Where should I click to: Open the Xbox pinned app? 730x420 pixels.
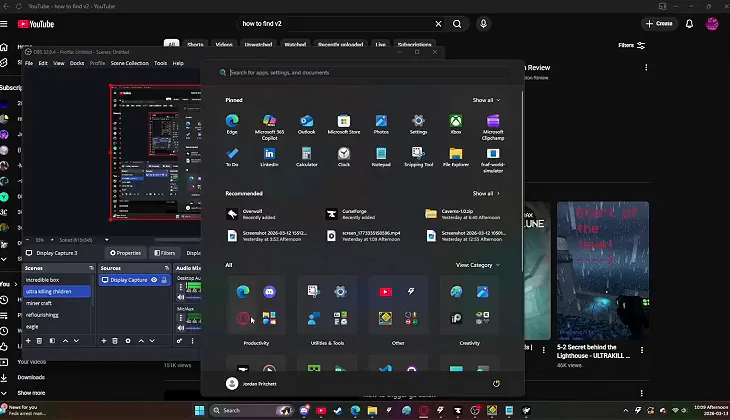[x=456, y=122]
